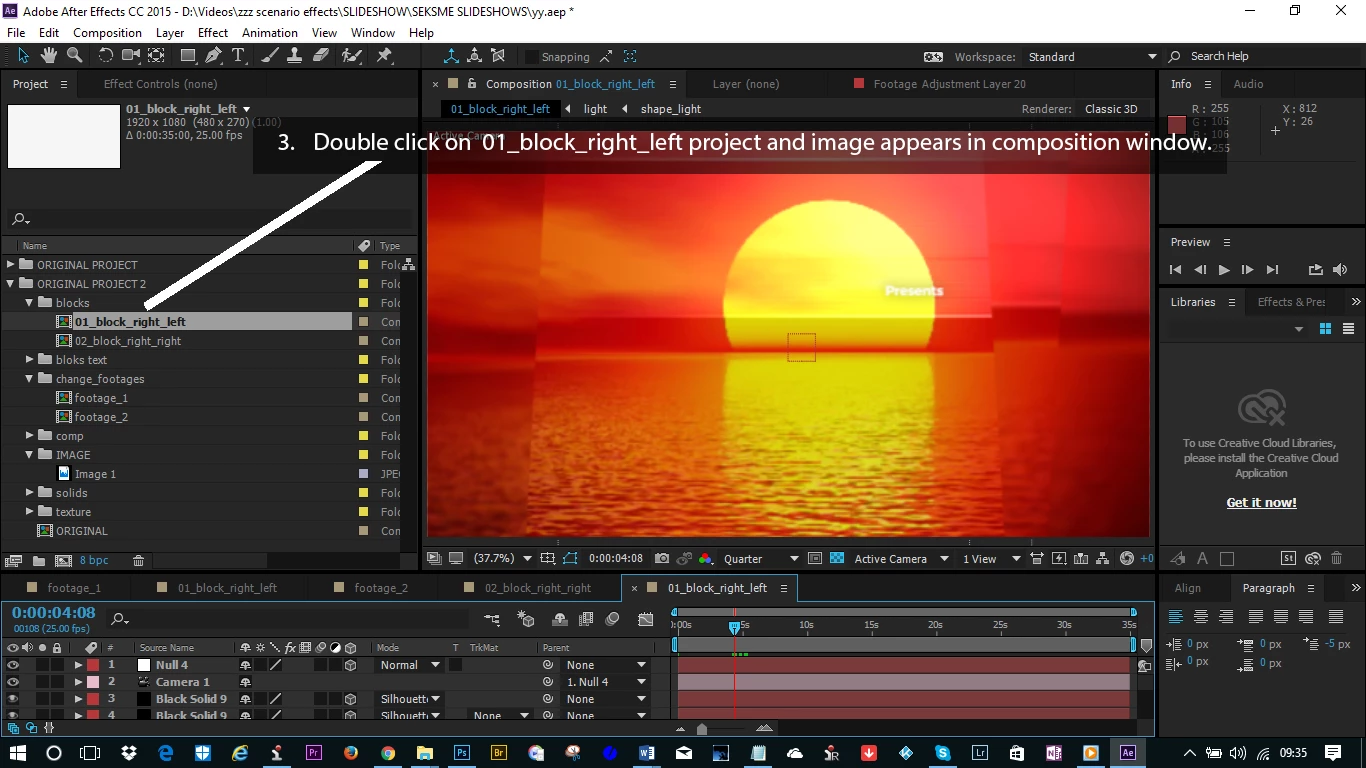Click current time 0:00:04:08 display
The height and width of the screenshot is (768, 1366).
(54, 613)
